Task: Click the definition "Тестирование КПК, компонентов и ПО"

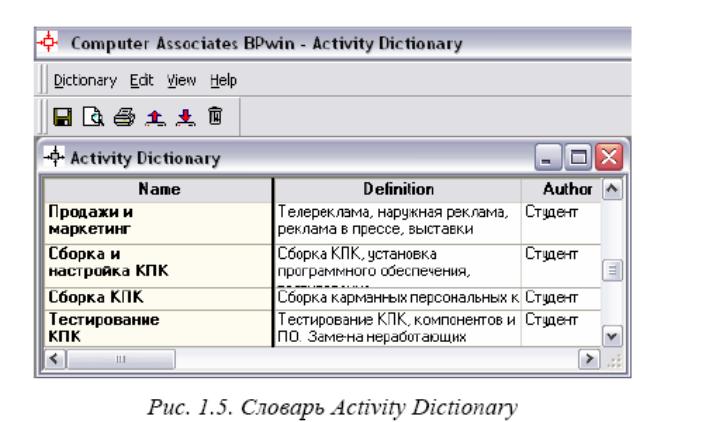Action: 398,328
